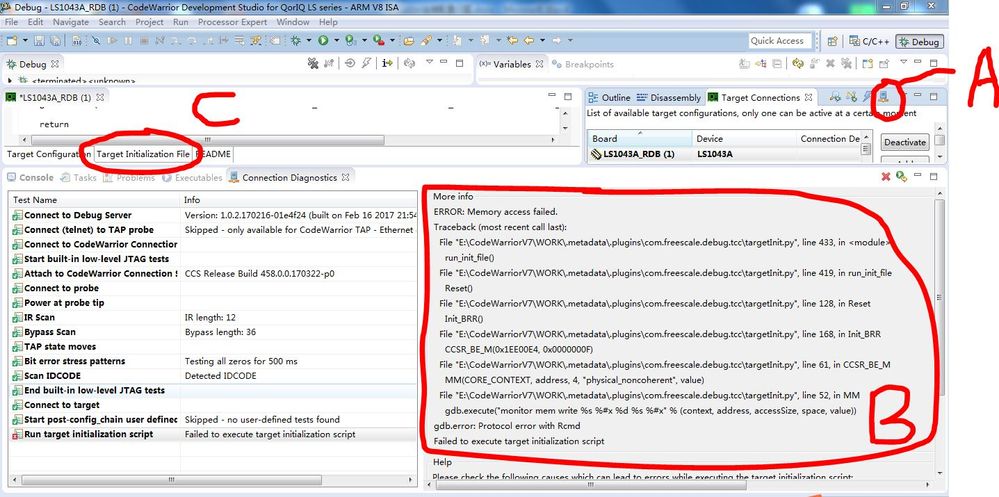Open the Search icon dropdown arrow

(x=440, y=40)
